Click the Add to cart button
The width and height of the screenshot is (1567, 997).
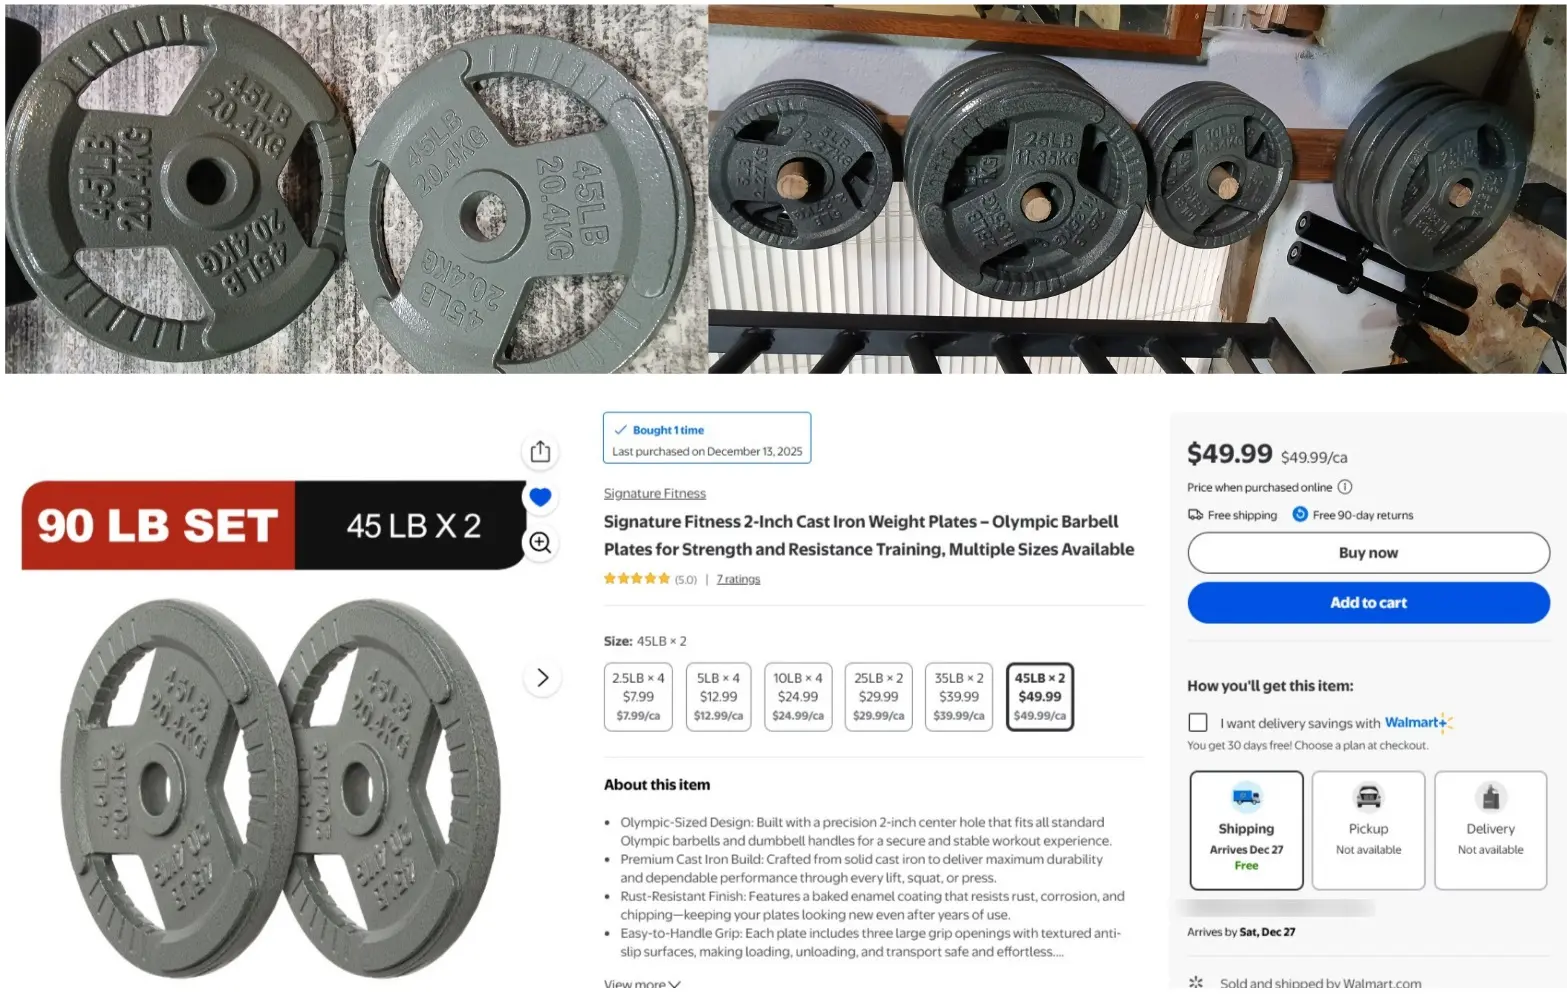tap(1368, 603)
